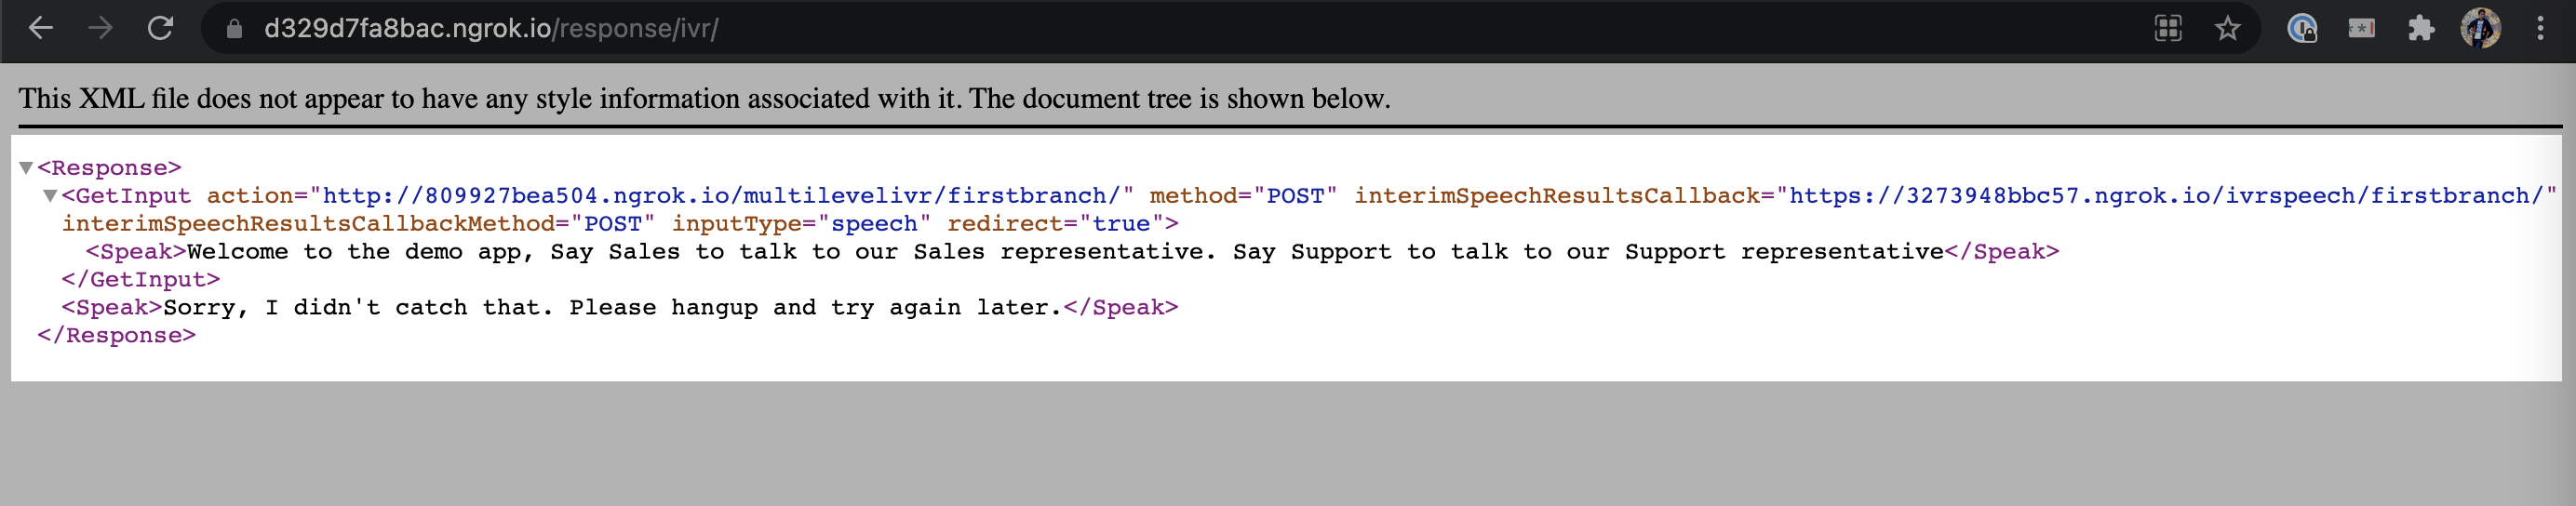Open Chrome three-dot menu
Screen dimensions: 2576x506
coord(2540,28)
